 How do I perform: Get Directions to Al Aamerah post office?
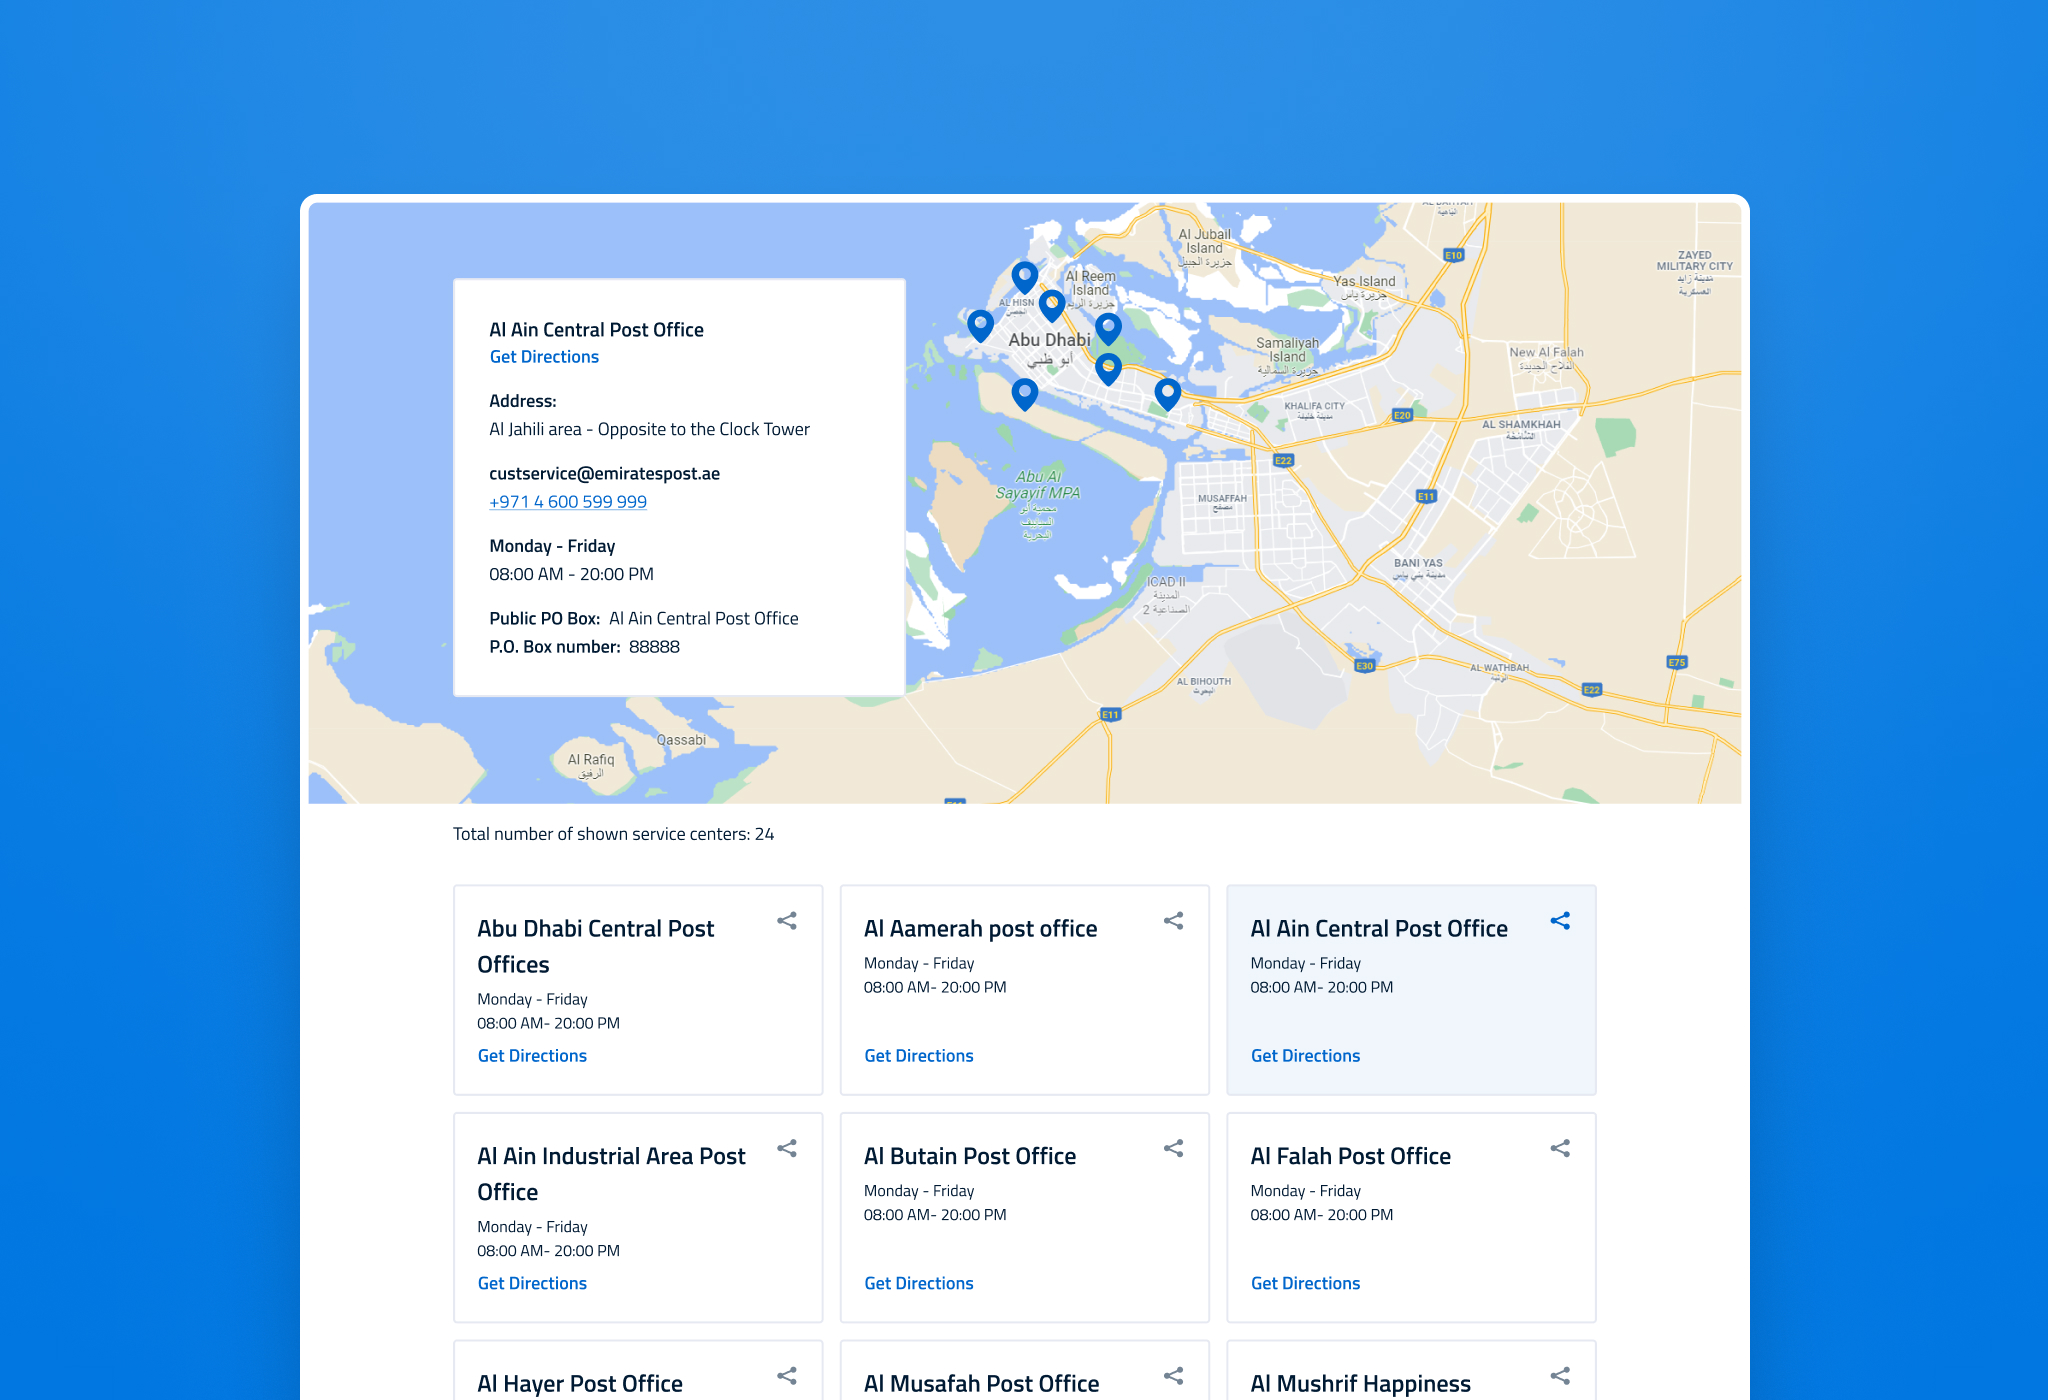[918, 1056]
